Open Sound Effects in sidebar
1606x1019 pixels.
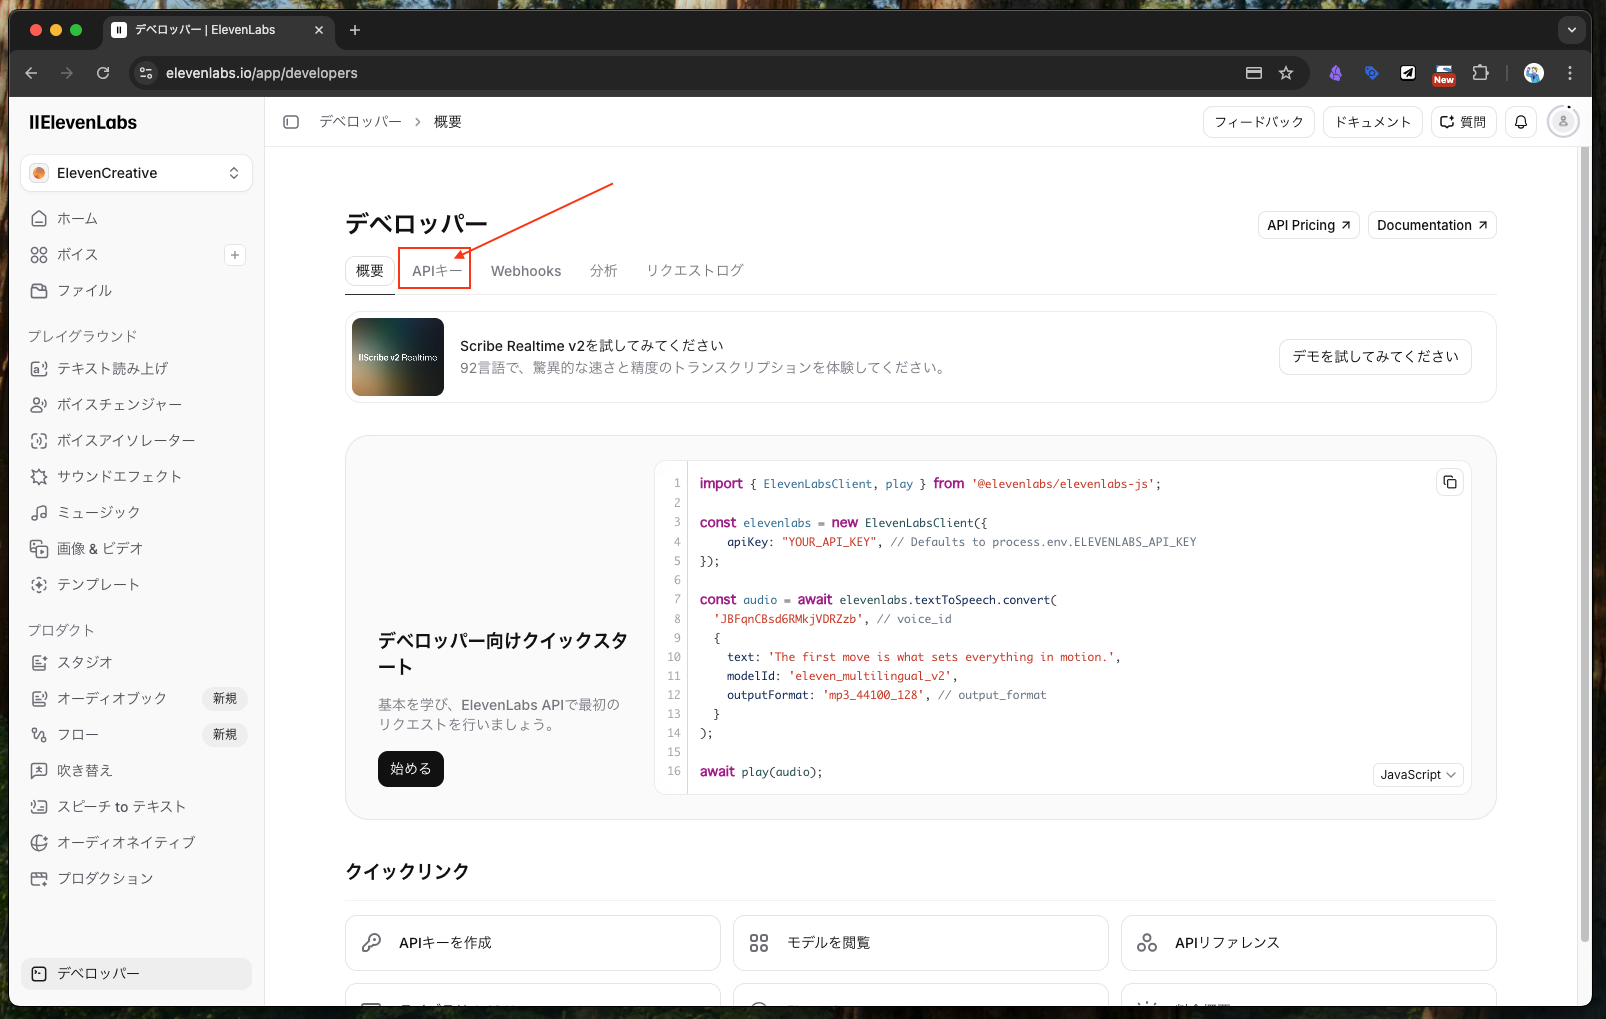pyautogui.click(x=119, y=477)
